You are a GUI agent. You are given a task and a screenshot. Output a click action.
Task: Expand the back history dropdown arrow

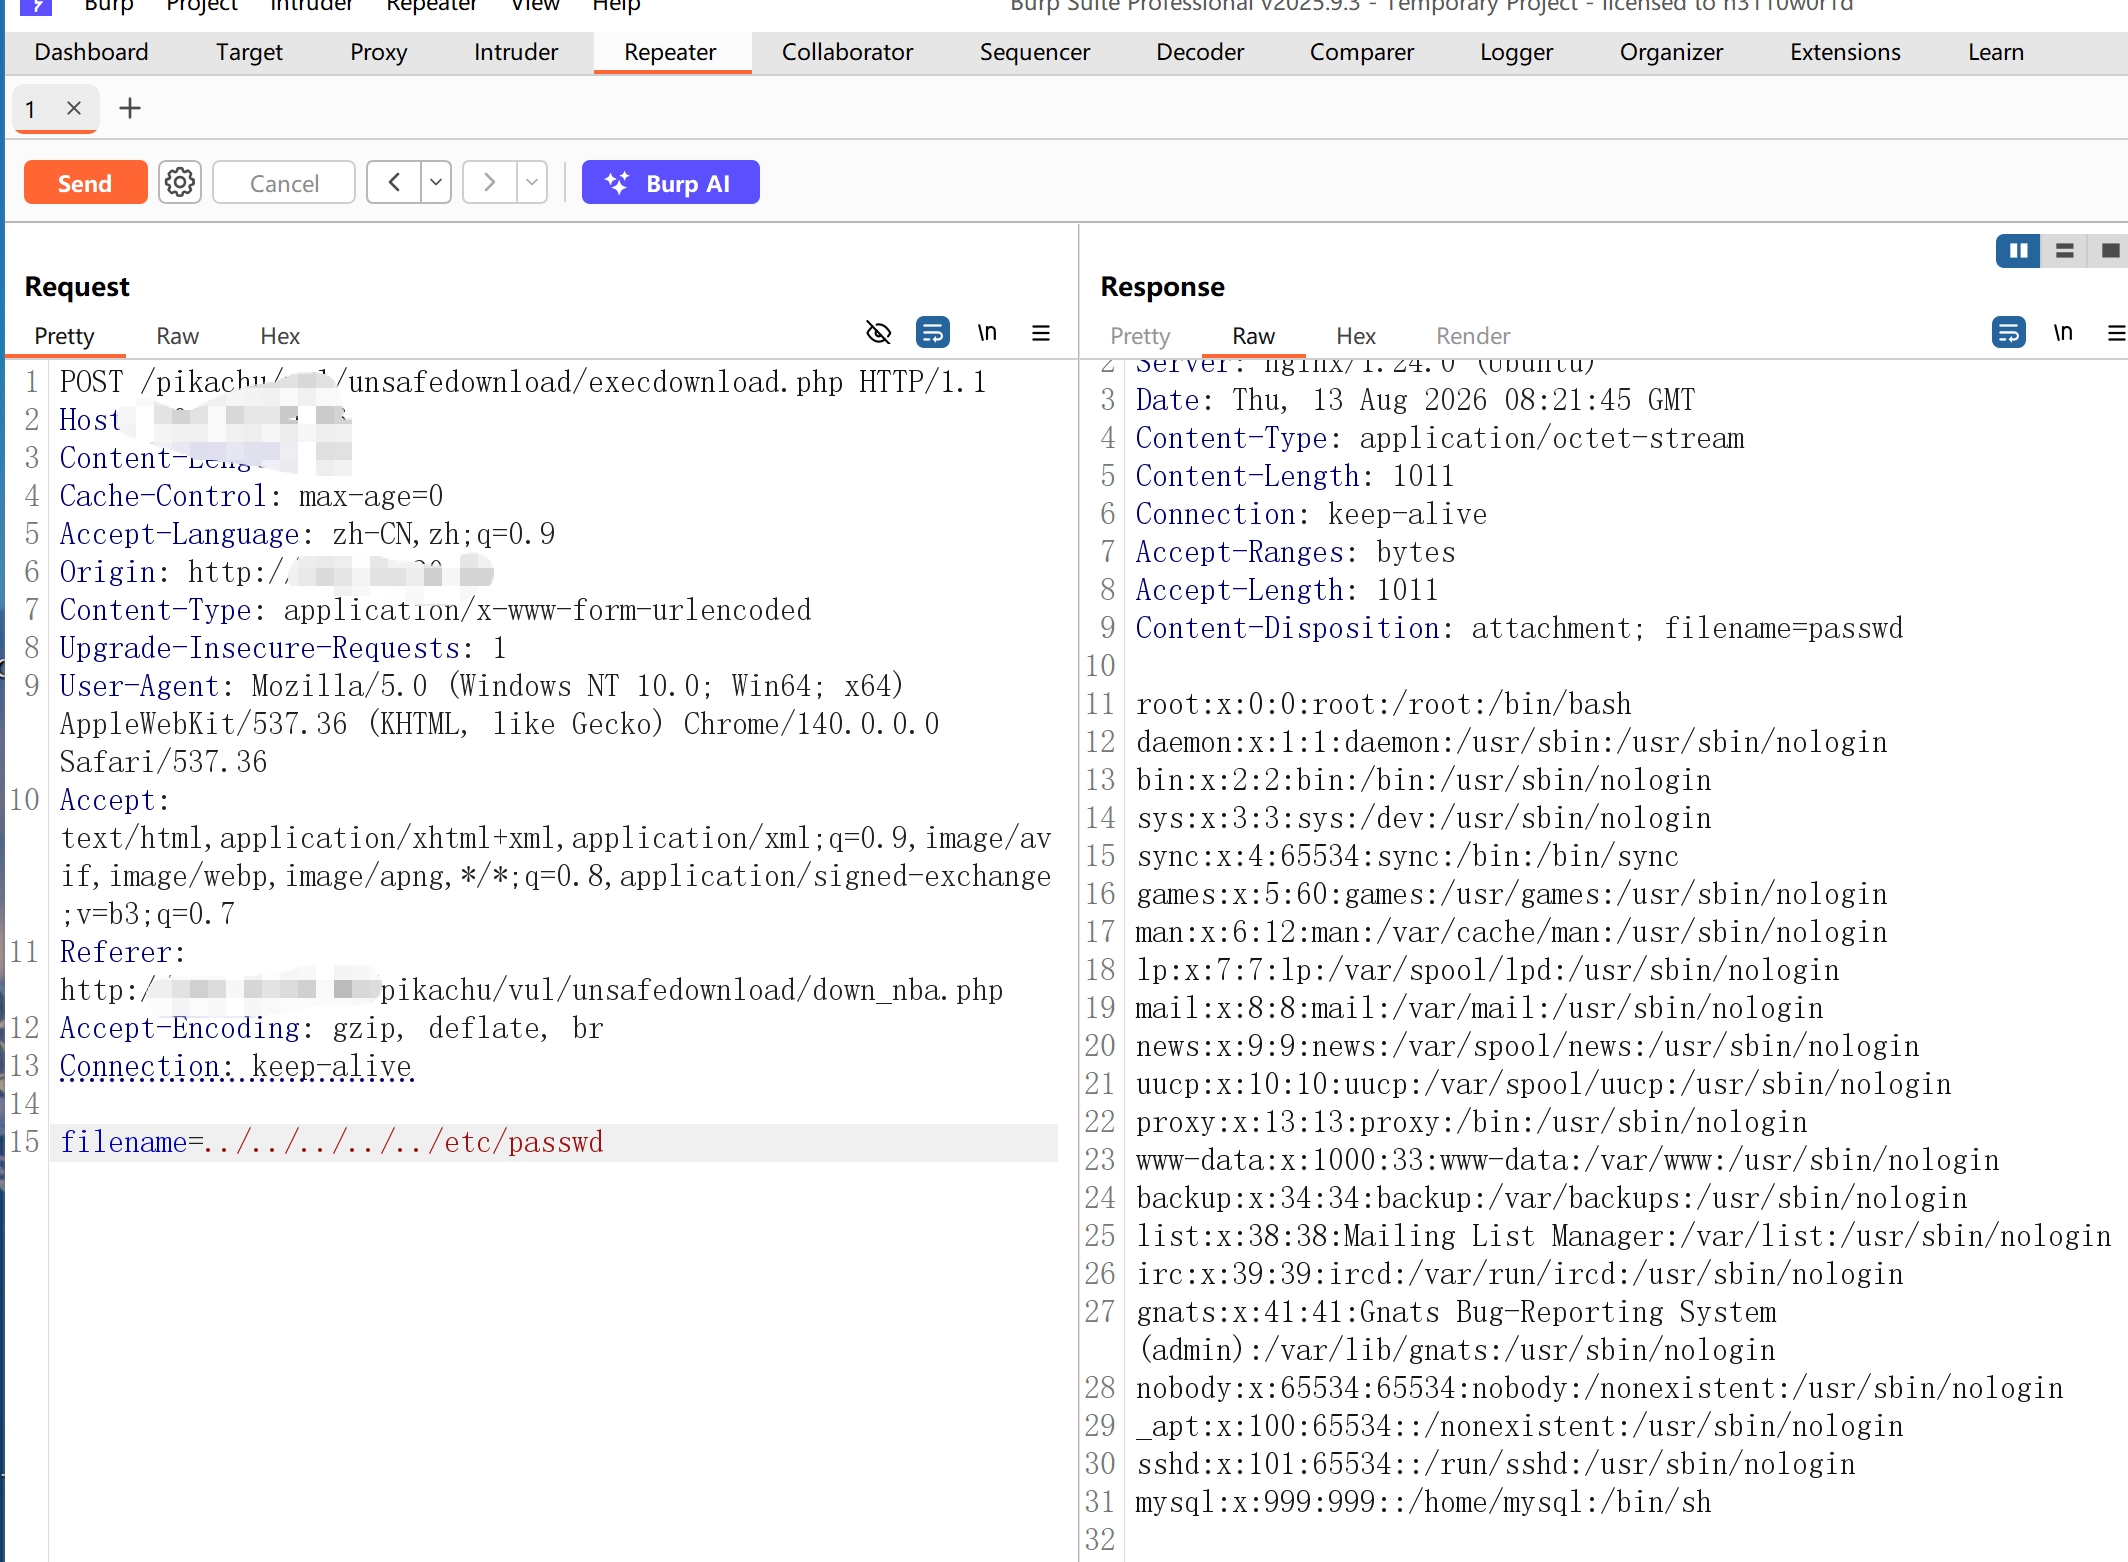[436, 183]
